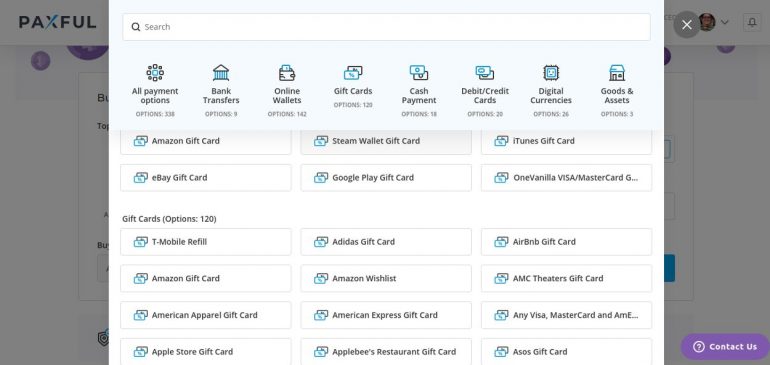Select Goods & Assets category
Image resolution: width=770 pixels, height=365 pixels.
617,91
